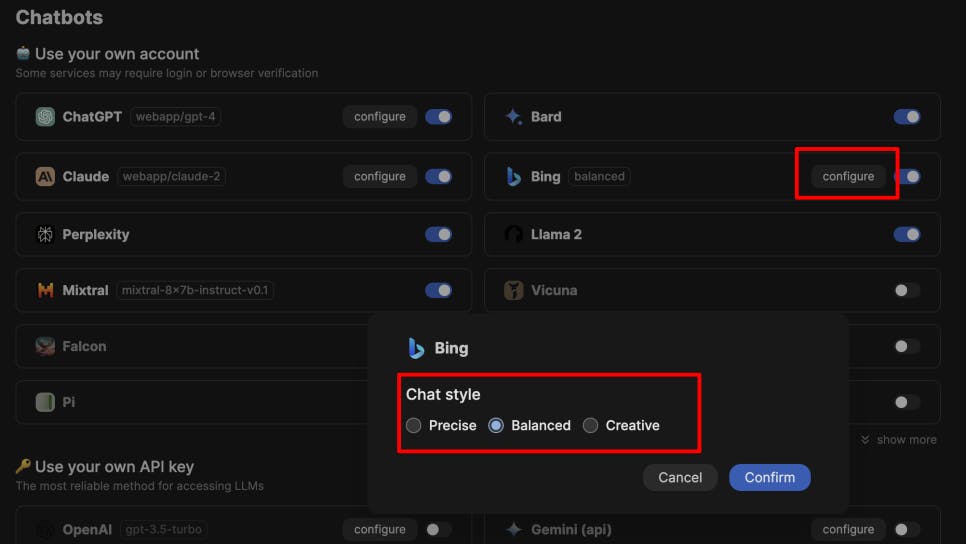966x544 pixels.
Task: Click the key icon beside API key heading
Action: 23,466
